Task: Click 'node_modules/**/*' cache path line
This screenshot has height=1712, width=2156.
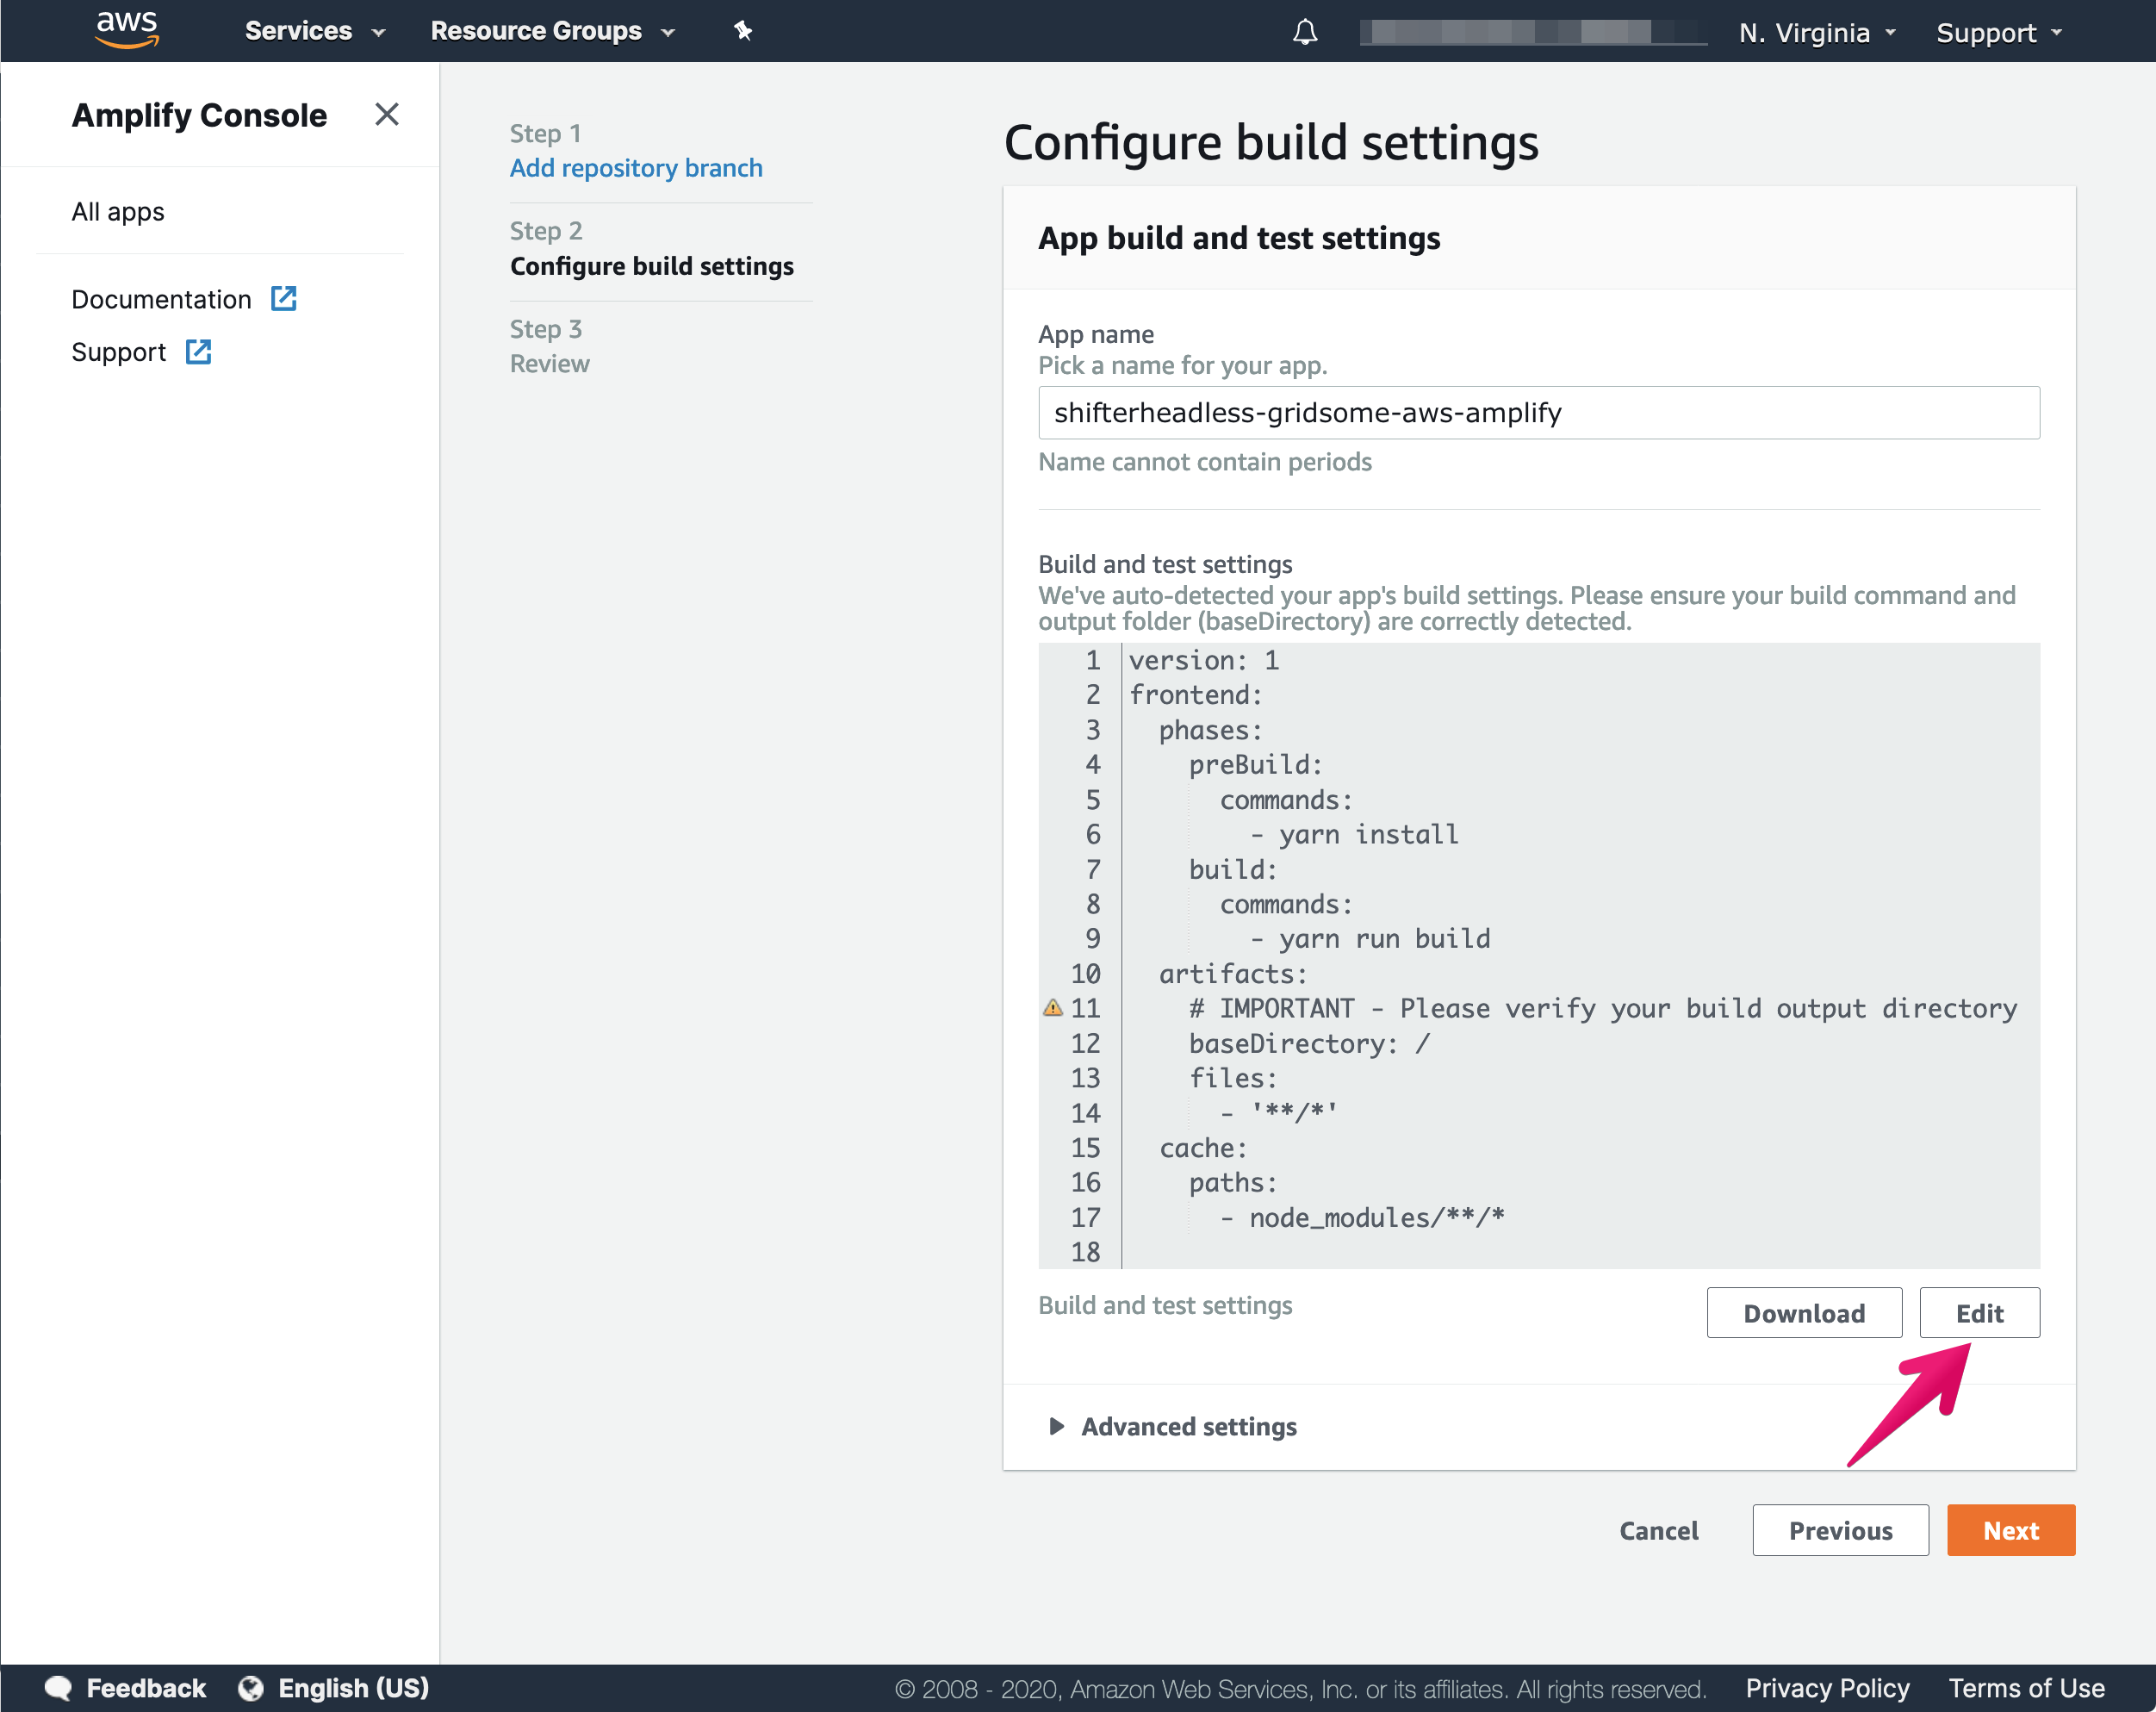Action: [1363, 1217]
